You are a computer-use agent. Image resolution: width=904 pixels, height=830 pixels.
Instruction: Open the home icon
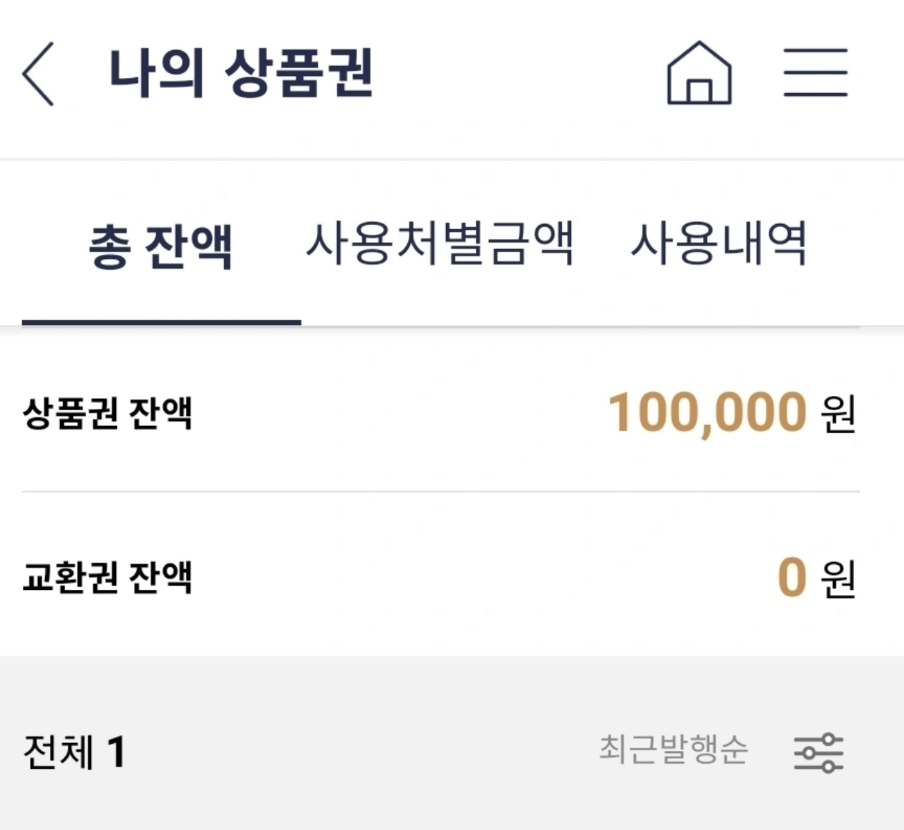pyautogui.click(x=699, y=73)
